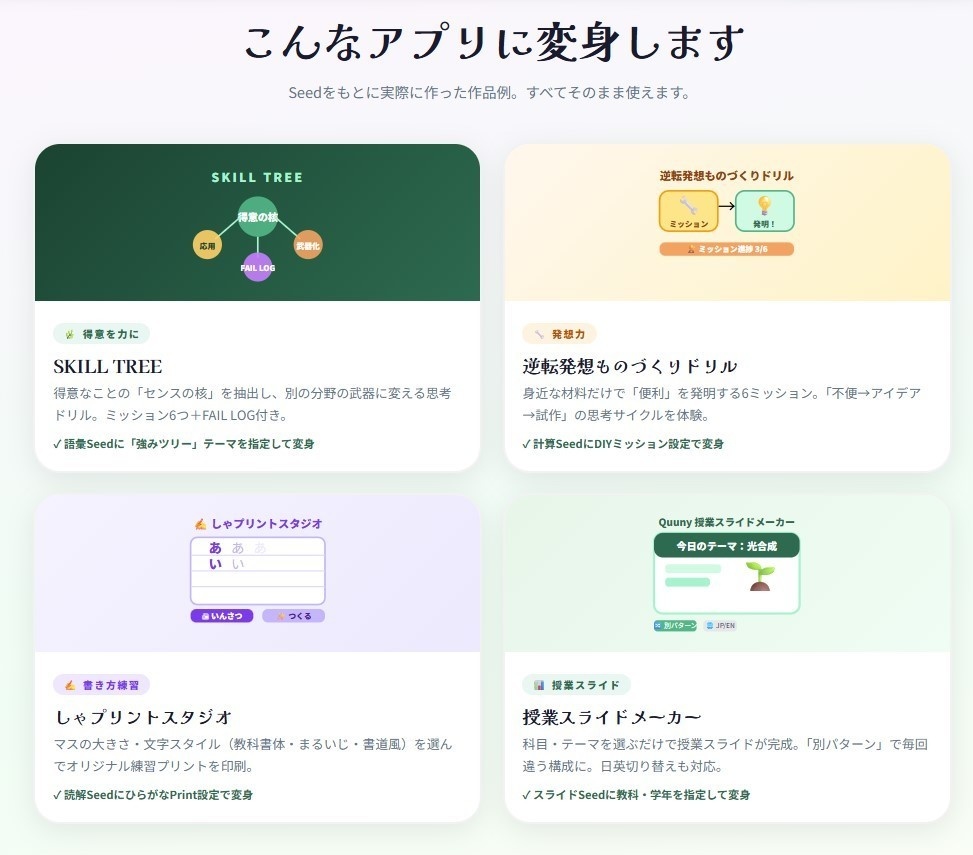The width and height of the screenshot is (973, 855).
Task: Click the sparkle icon on つくる button
Action: tap(280, 614)
